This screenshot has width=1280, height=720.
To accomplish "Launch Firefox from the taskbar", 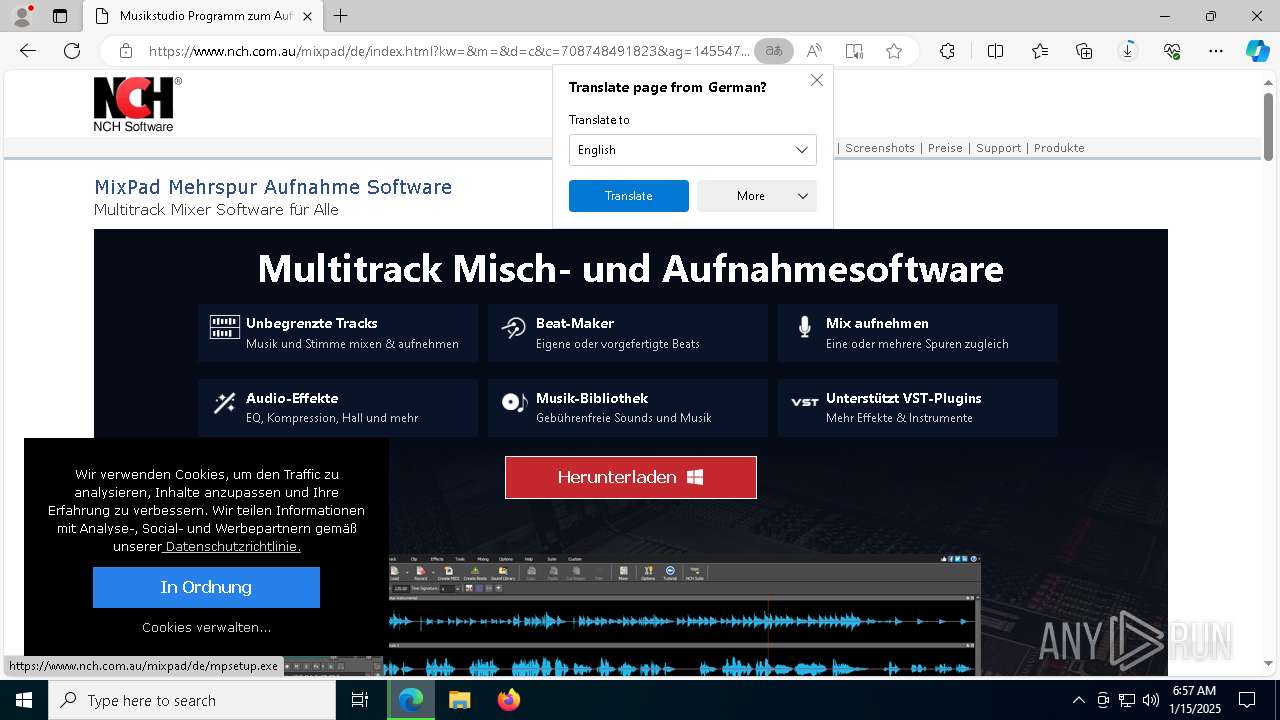I will (x=508, y=700).
